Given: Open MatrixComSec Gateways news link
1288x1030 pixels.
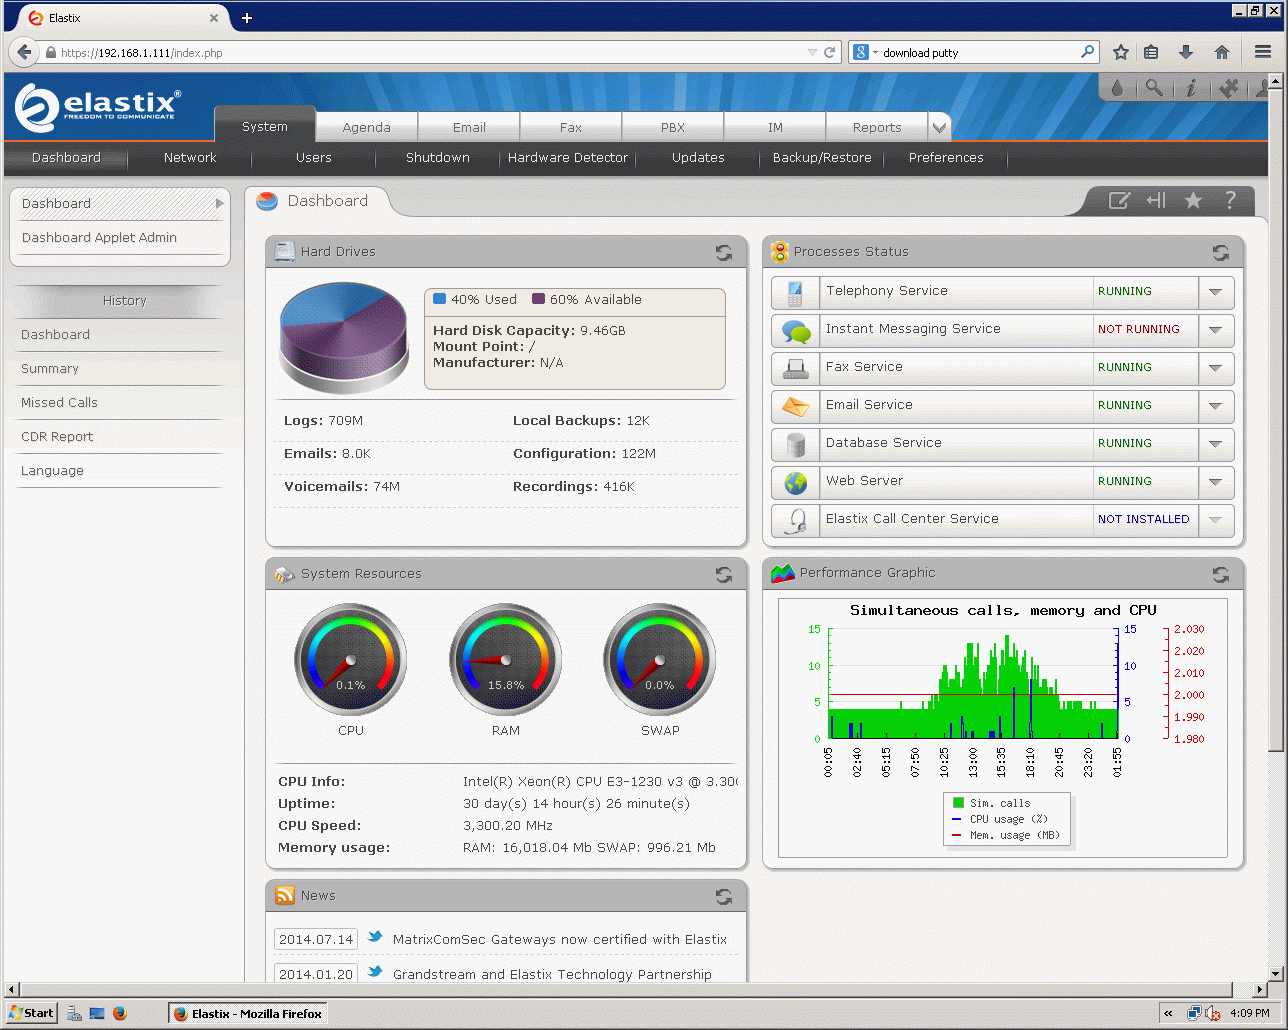Looking at the screenshot, I should pyautogui.click(x=560, y=940).
